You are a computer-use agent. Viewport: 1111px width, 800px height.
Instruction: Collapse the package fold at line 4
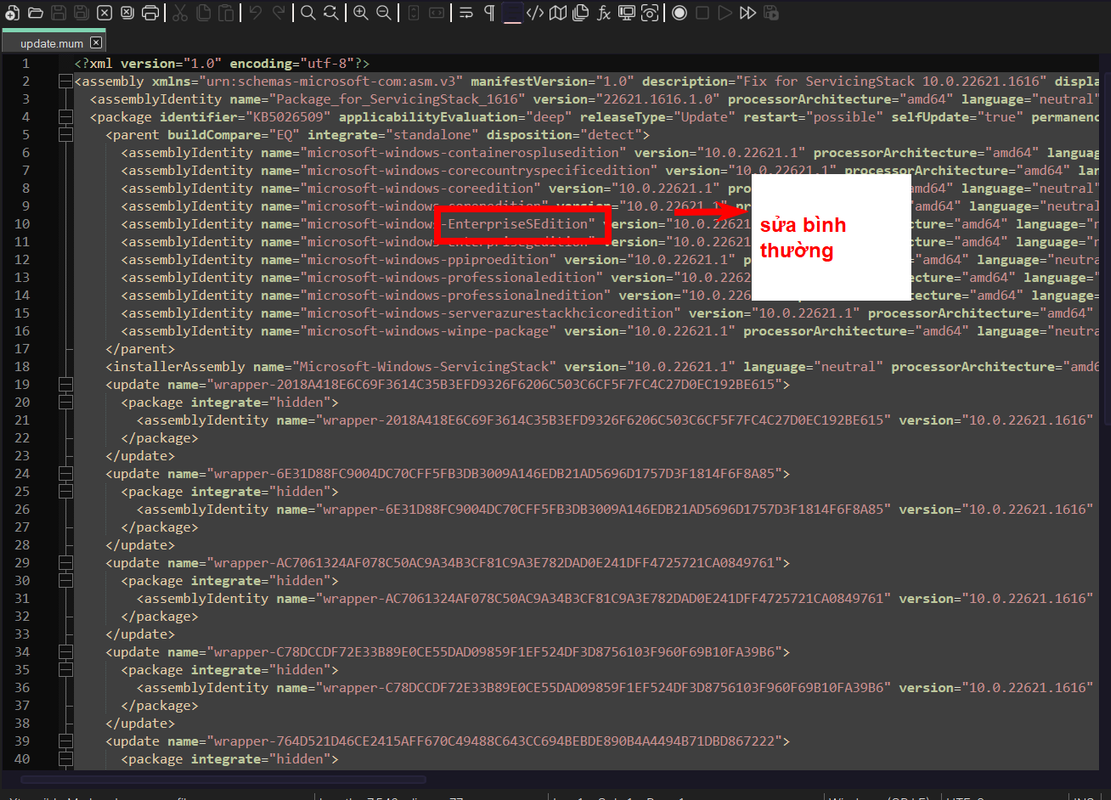pos(65,117)
